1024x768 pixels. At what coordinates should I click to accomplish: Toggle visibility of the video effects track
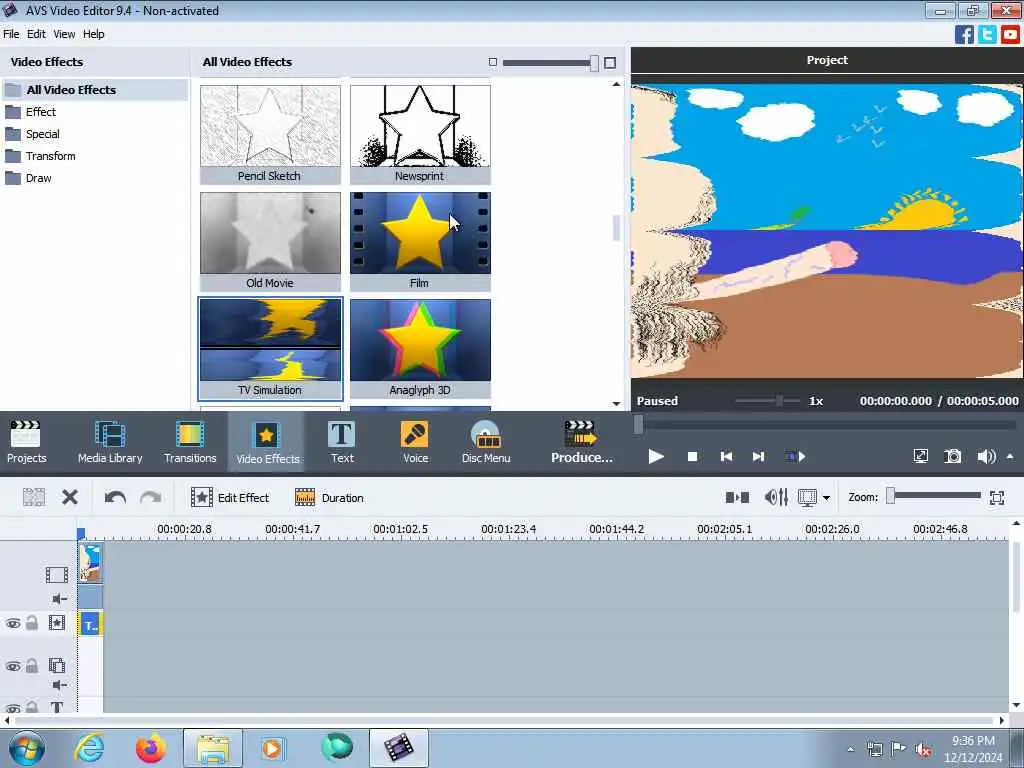coord(12,624)
